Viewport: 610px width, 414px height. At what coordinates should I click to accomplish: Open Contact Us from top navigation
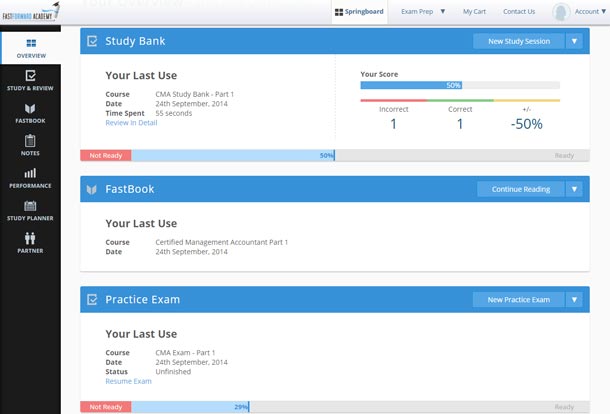click(519, 12)
